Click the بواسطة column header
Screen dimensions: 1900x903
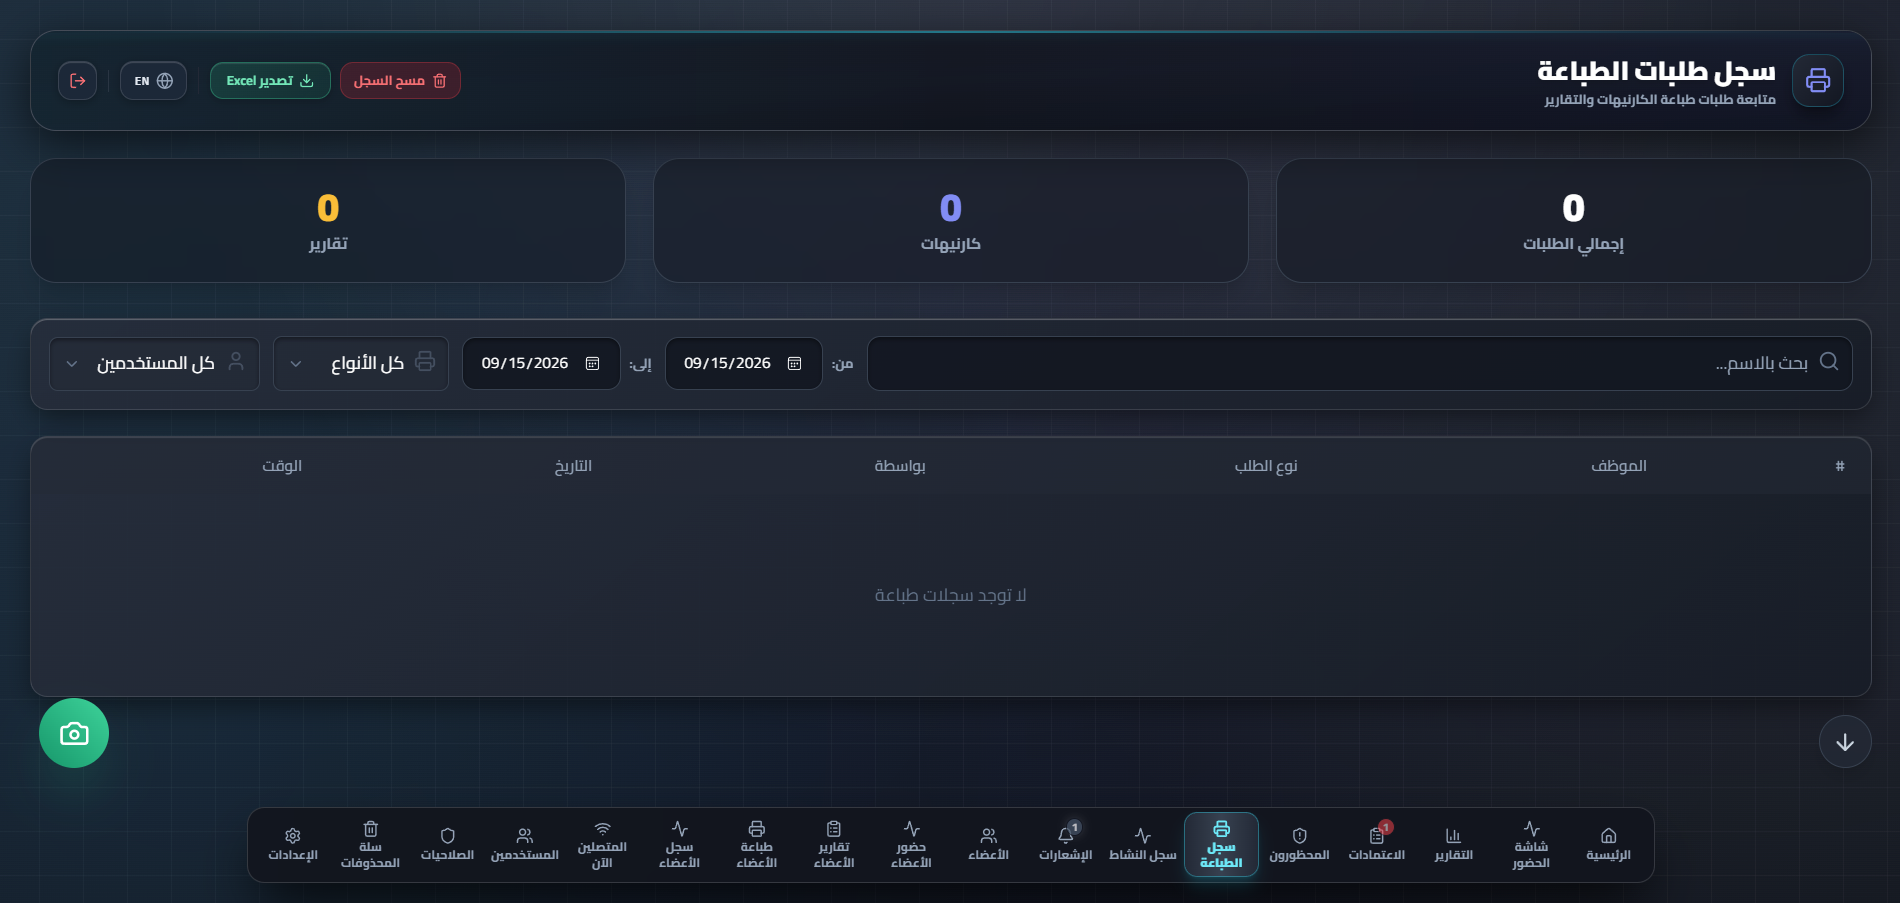[900, 466]
